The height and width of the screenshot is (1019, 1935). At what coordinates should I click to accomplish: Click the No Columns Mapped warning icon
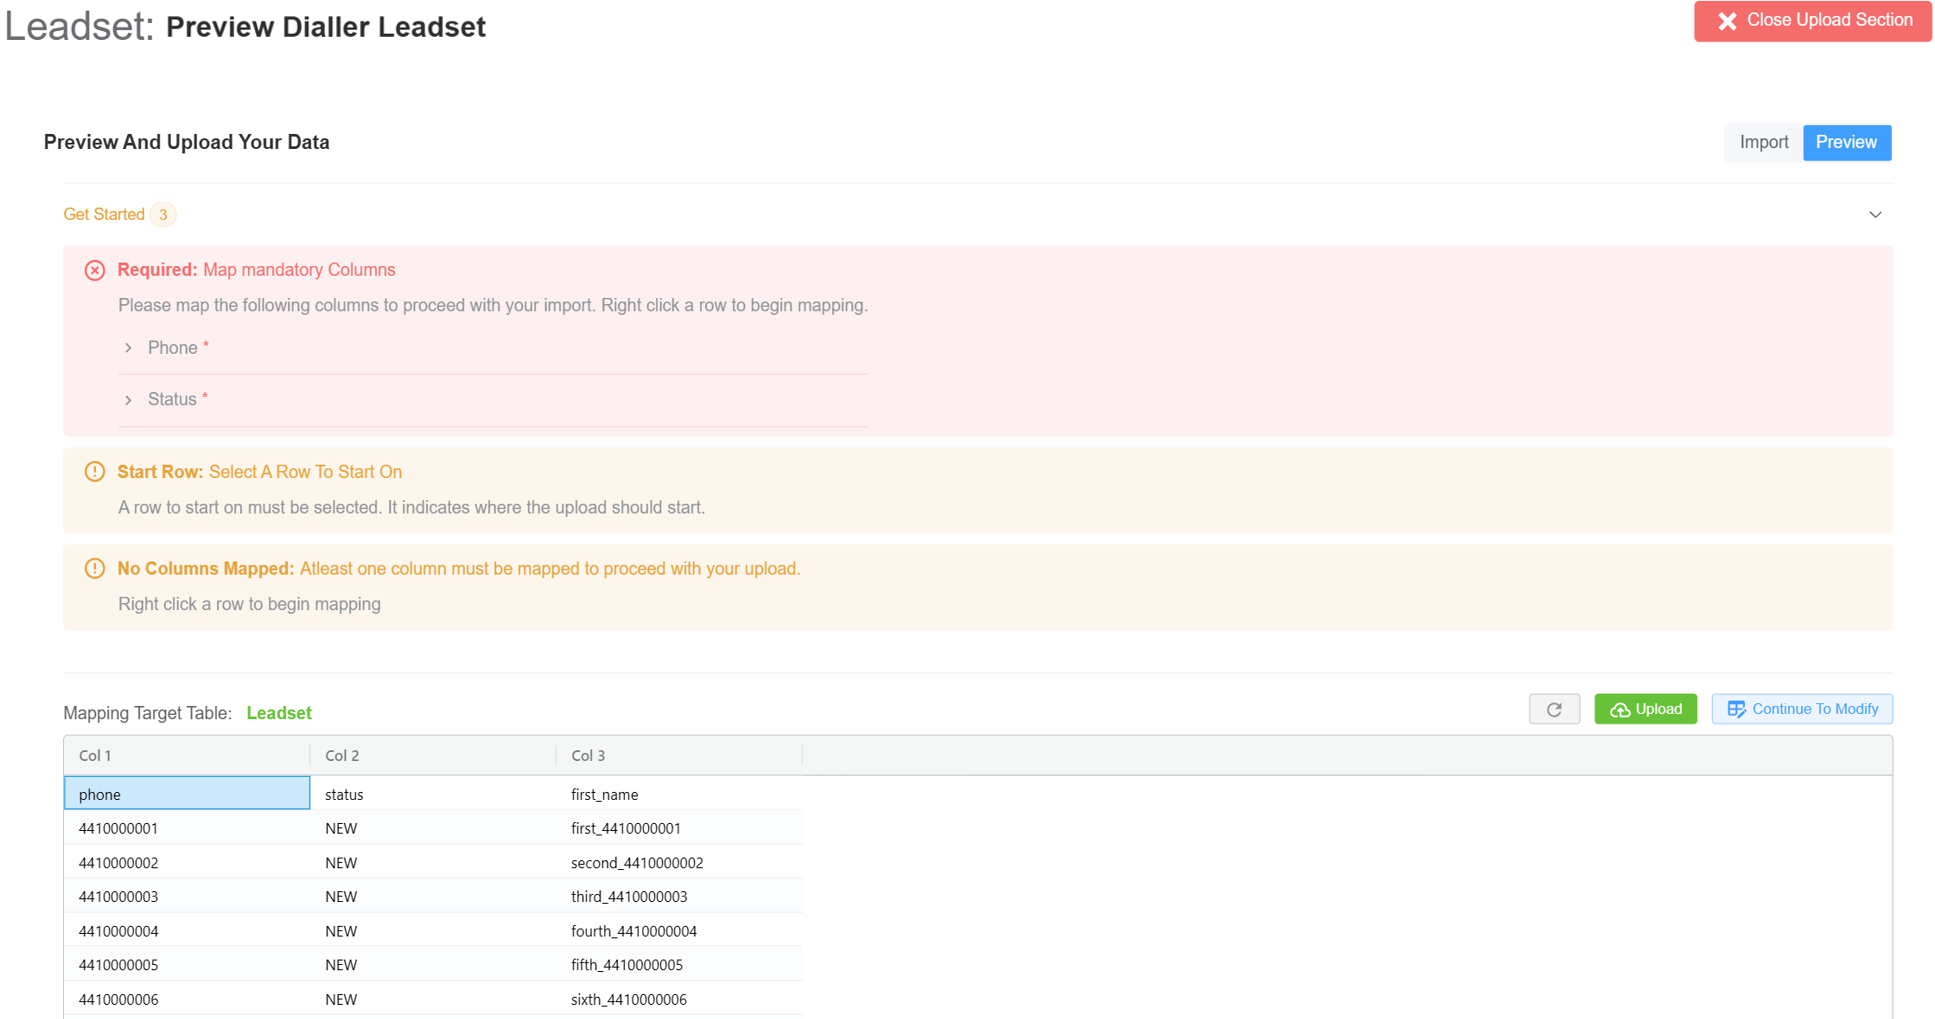coord(95,569)
